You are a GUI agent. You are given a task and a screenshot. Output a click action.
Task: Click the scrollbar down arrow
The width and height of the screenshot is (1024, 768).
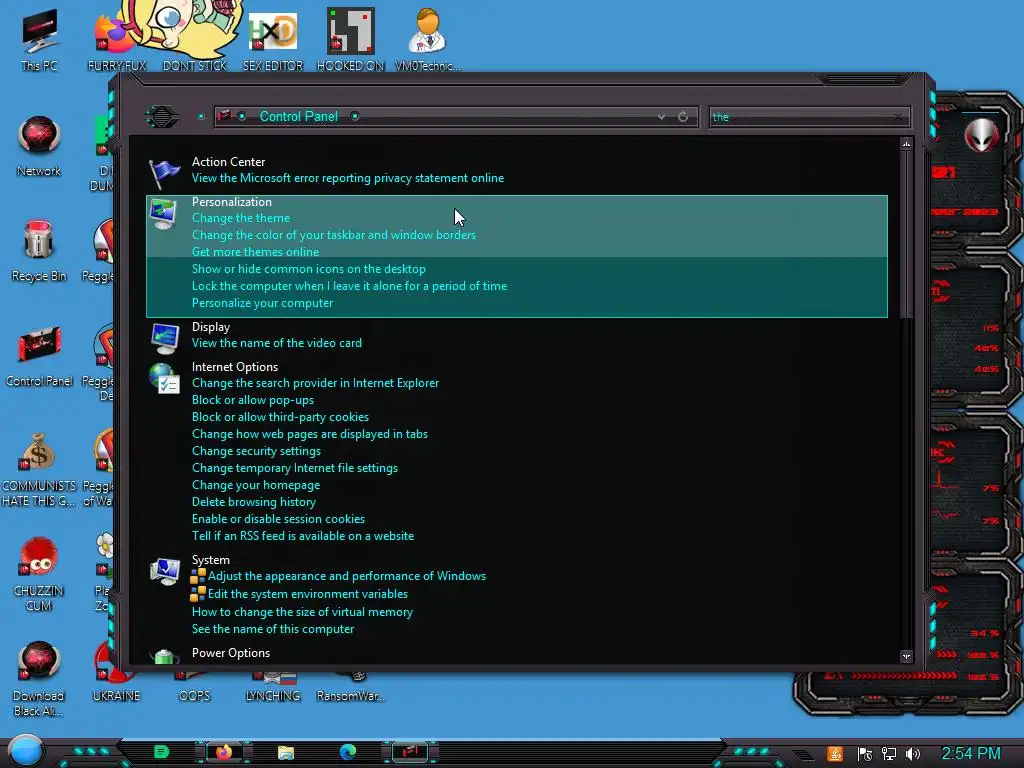[906, 656]
